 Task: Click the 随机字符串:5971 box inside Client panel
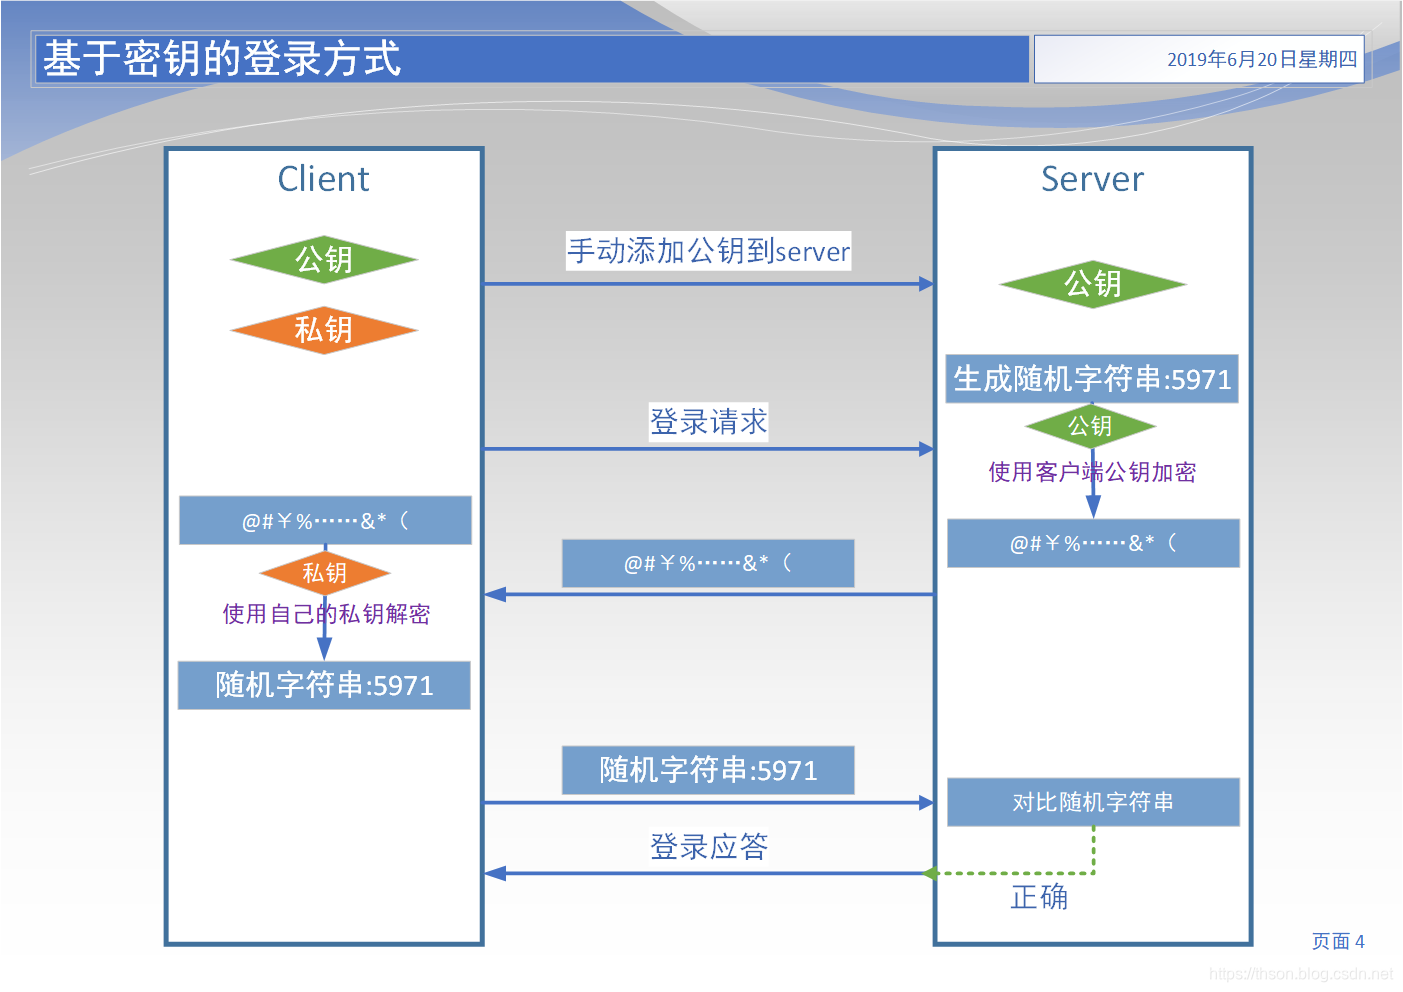tap(324, 685)
